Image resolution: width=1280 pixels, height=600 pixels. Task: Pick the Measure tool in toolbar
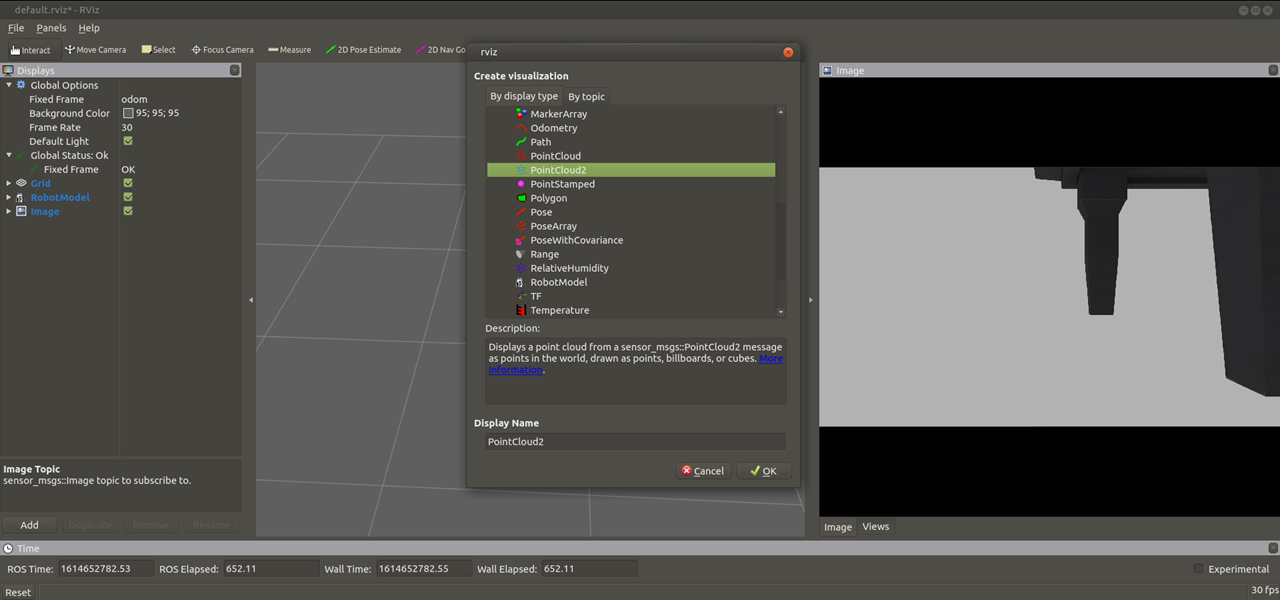pyautogui.click(x=289, y=50)
